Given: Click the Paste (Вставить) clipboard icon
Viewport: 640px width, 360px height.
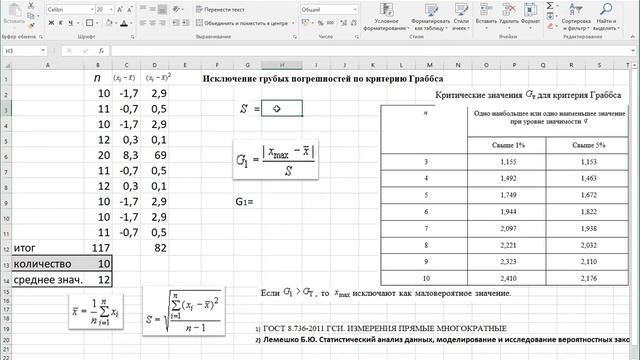Looking at the screenshot, I should coord(15,11).
